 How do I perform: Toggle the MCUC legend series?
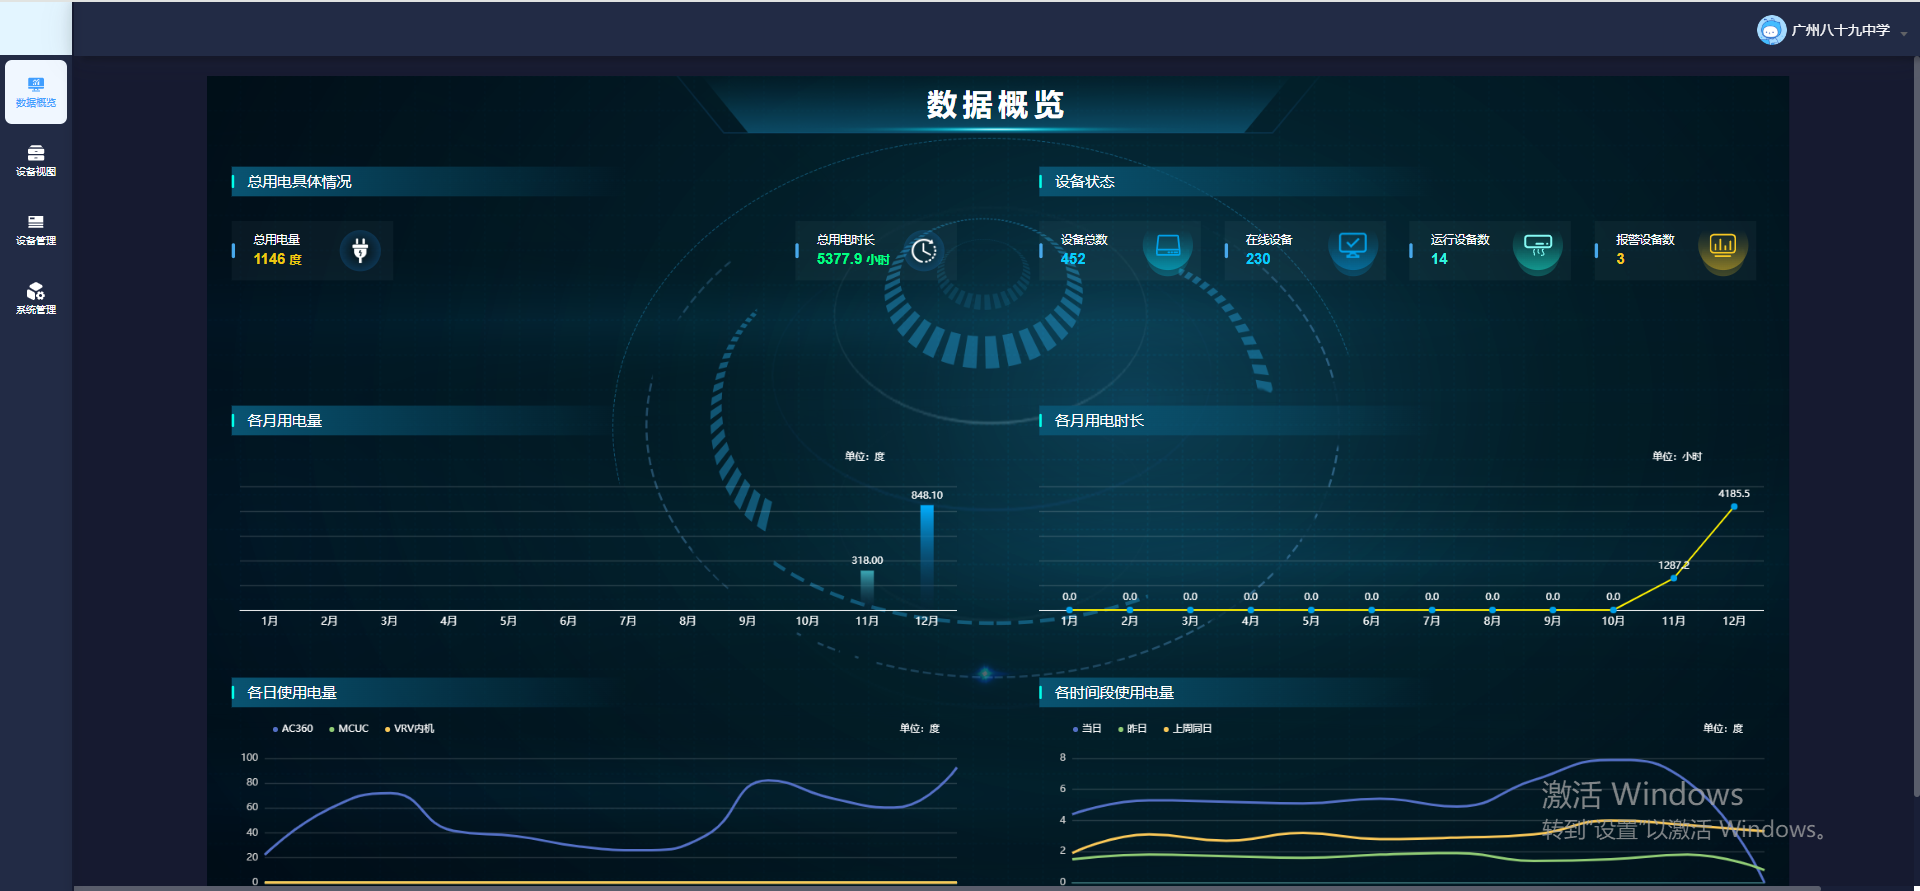point(349,729)
